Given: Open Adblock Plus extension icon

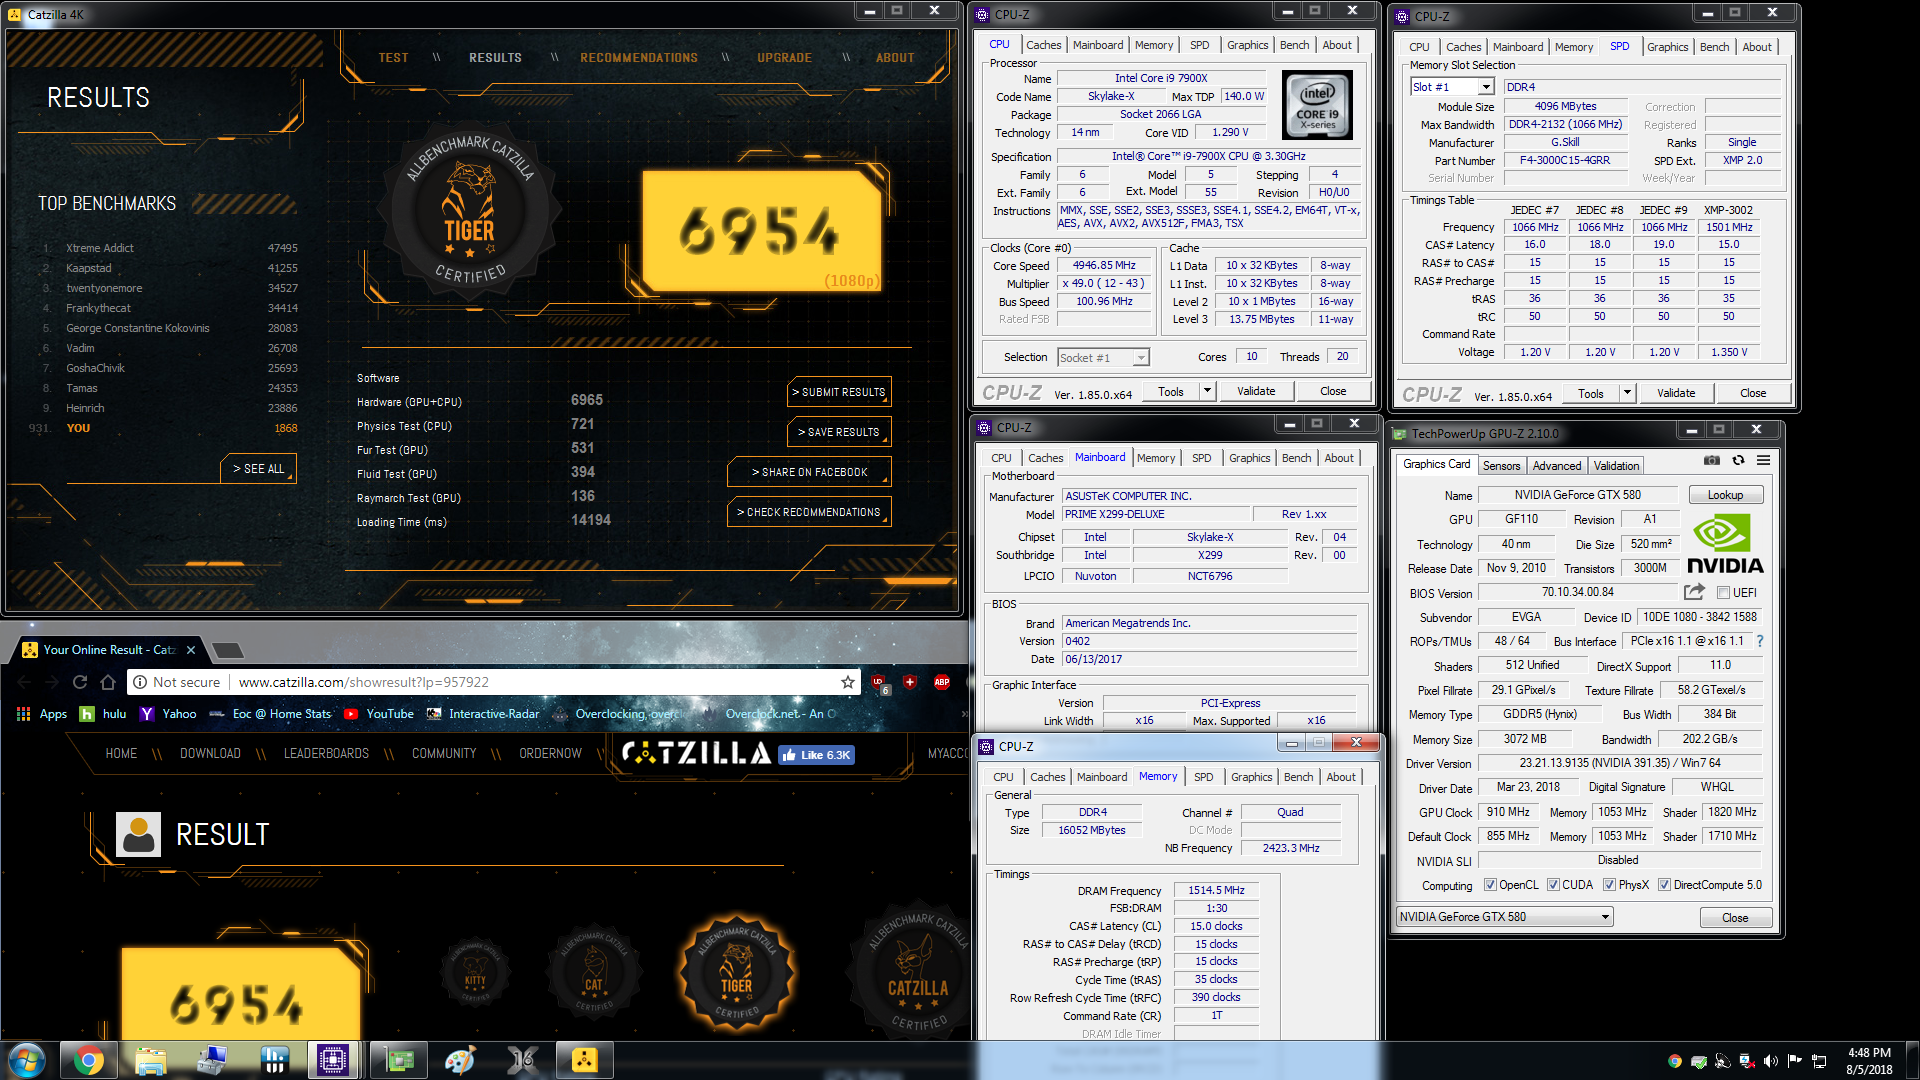Looking at the screenshot, I should coord(941,682).
